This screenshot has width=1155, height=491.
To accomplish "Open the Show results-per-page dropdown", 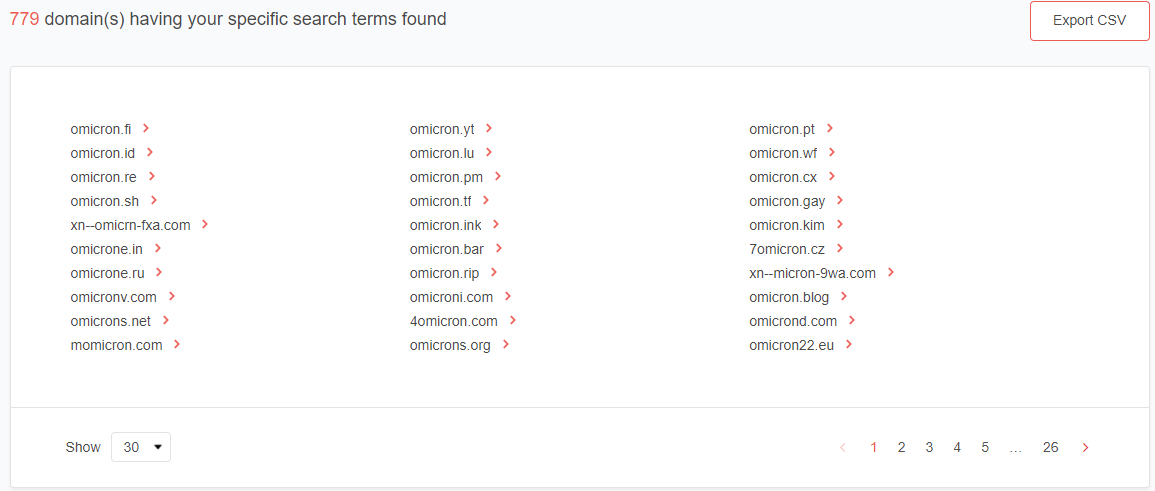I will (141, 447).
